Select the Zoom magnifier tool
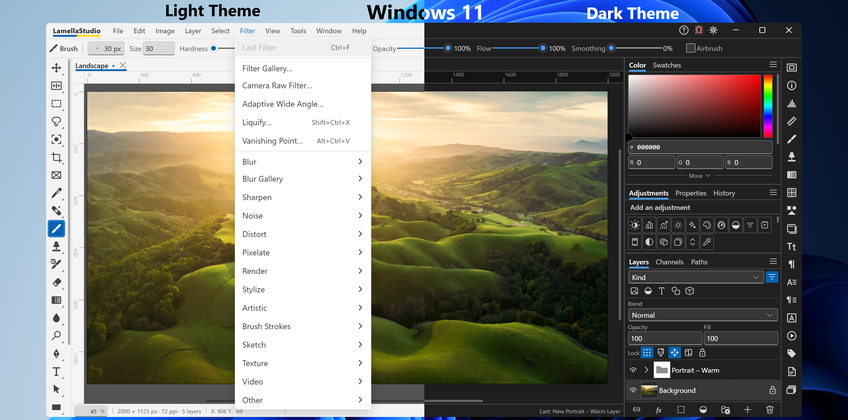The width and height of the screenshot is (848, 420). [x=56, y=336]
